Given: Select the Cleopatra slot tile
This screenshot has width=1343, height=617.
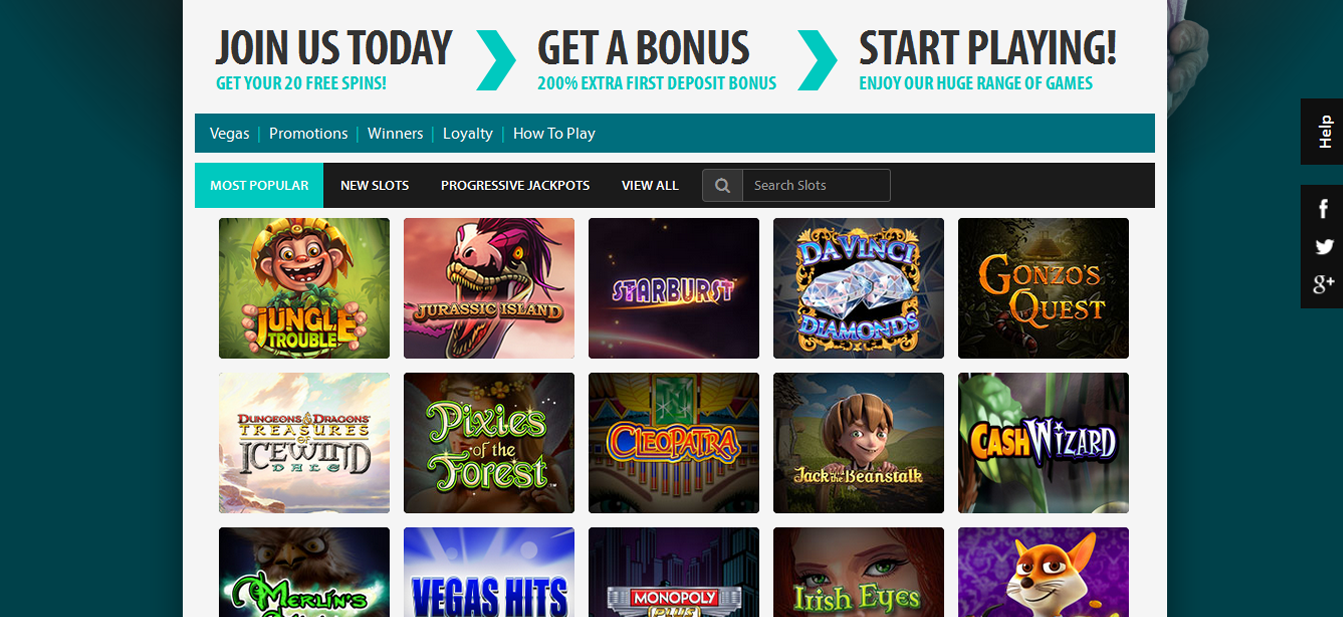Looking at the screenshot, I should click(x=674, y=443).
